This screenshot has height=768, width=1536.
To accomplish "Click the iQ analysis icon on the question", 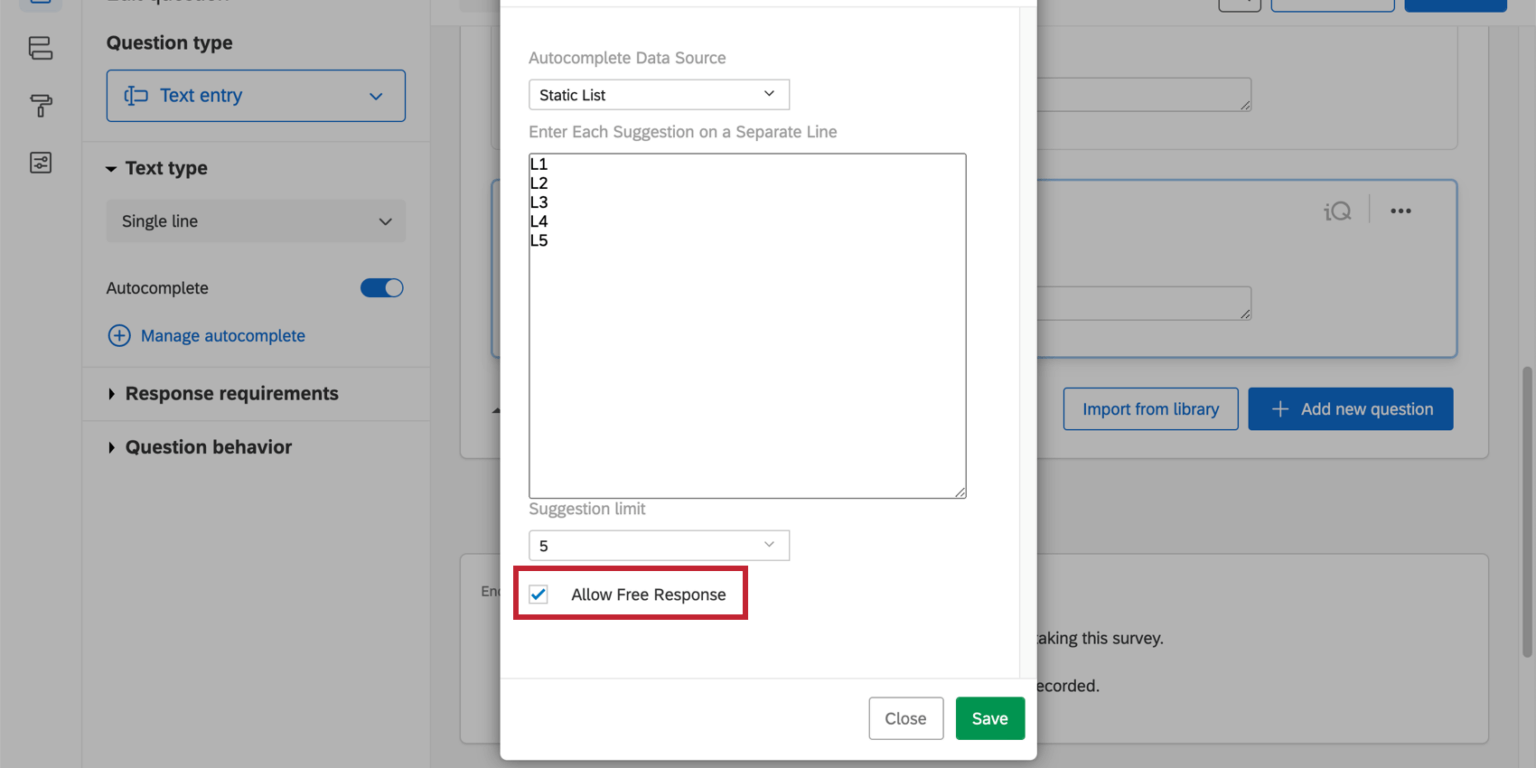I will pyautogui.click(x=1336, y=210).
